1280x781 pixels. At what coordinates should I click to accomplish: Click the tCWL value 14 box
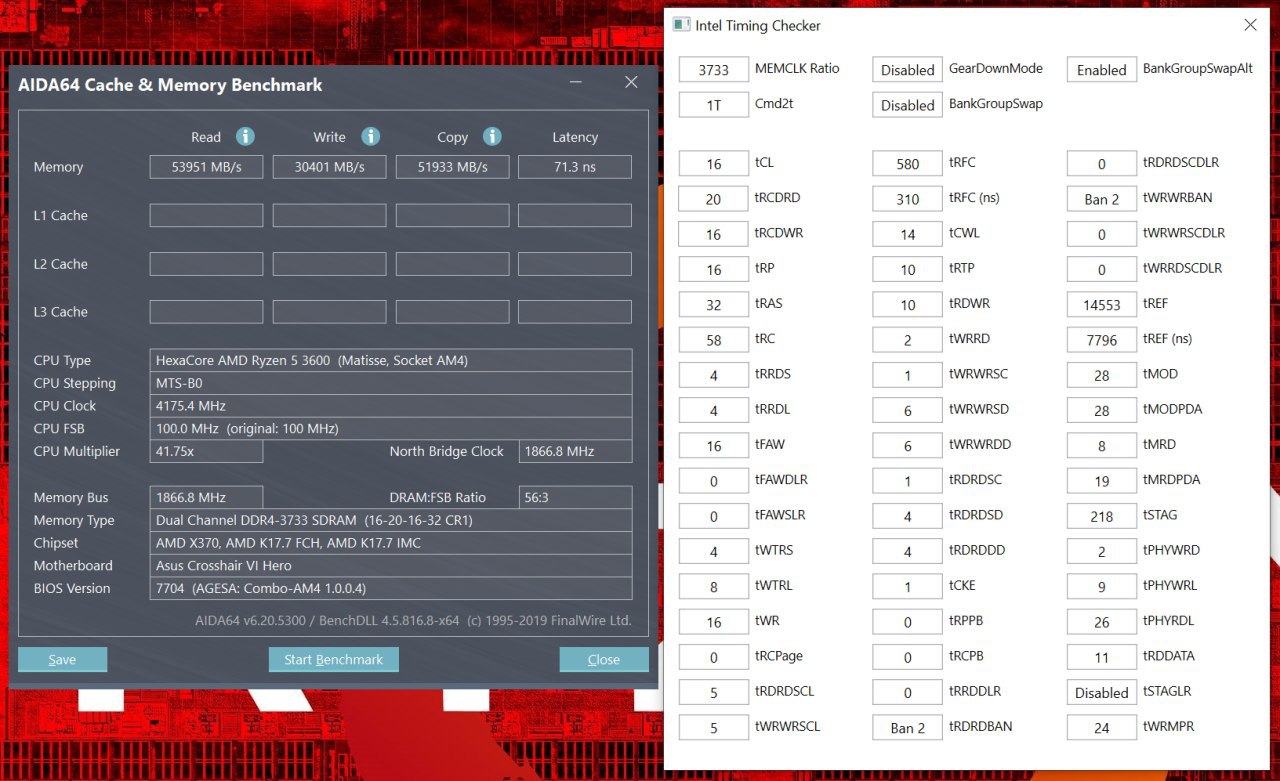tap(907, 234)
